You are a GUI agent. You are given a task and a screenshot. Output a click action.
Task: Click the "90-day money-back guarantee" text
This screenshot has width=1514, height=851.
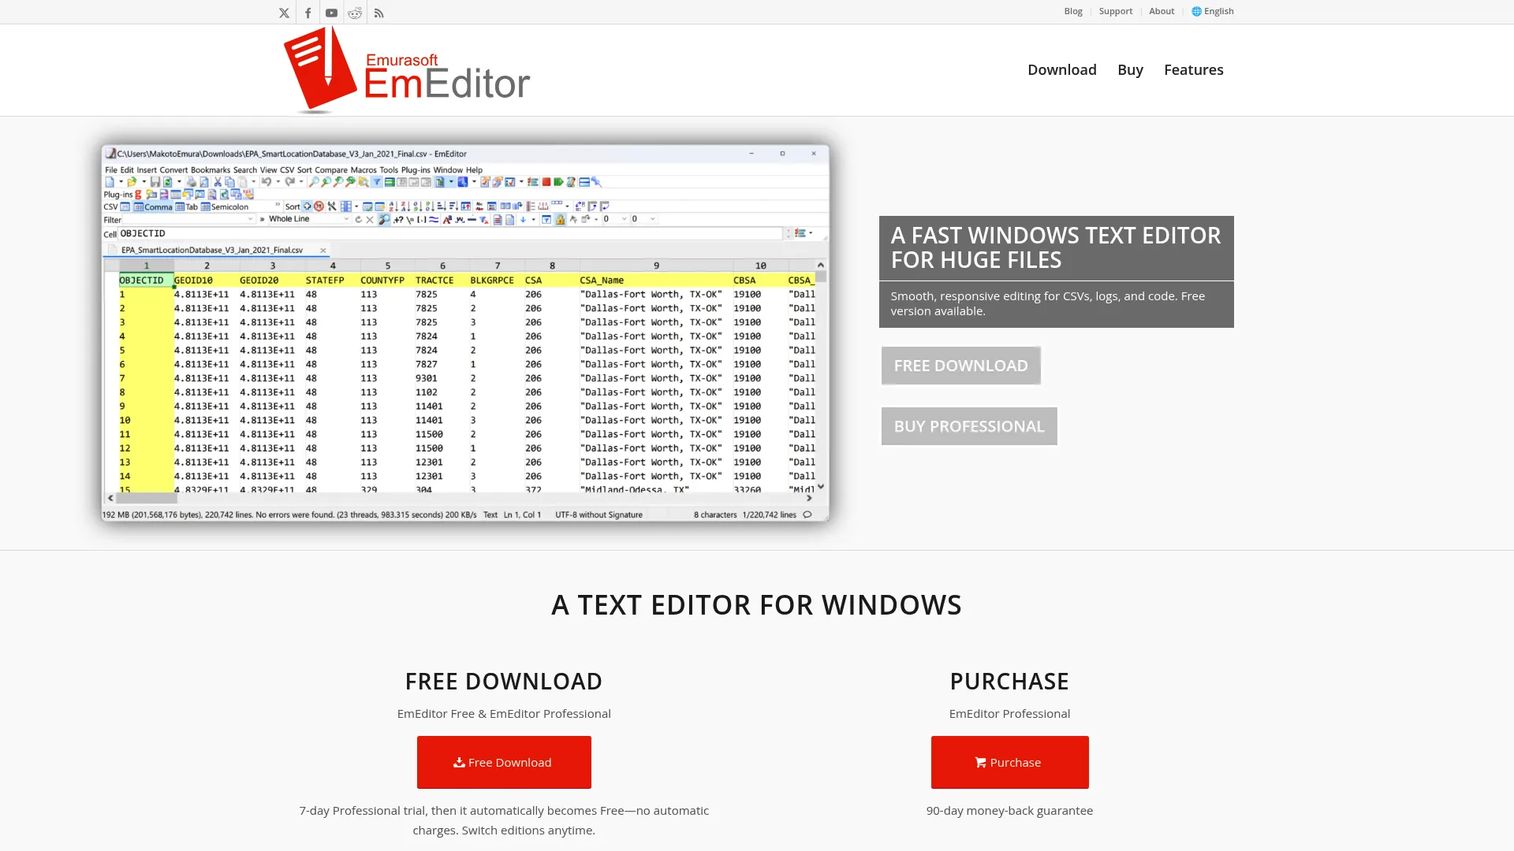click(x=1010, y=811)
